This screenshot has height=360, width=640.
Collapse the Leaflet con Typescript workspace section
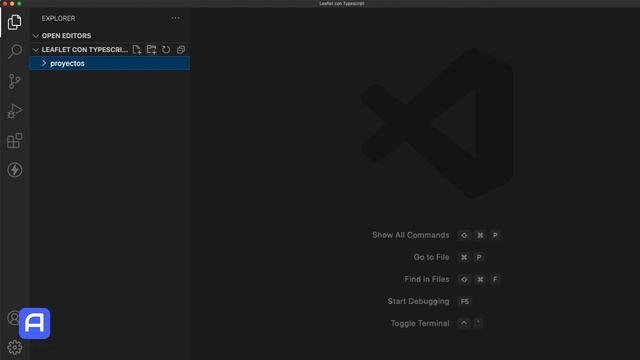pyautogui.click(x=36, y=50)
